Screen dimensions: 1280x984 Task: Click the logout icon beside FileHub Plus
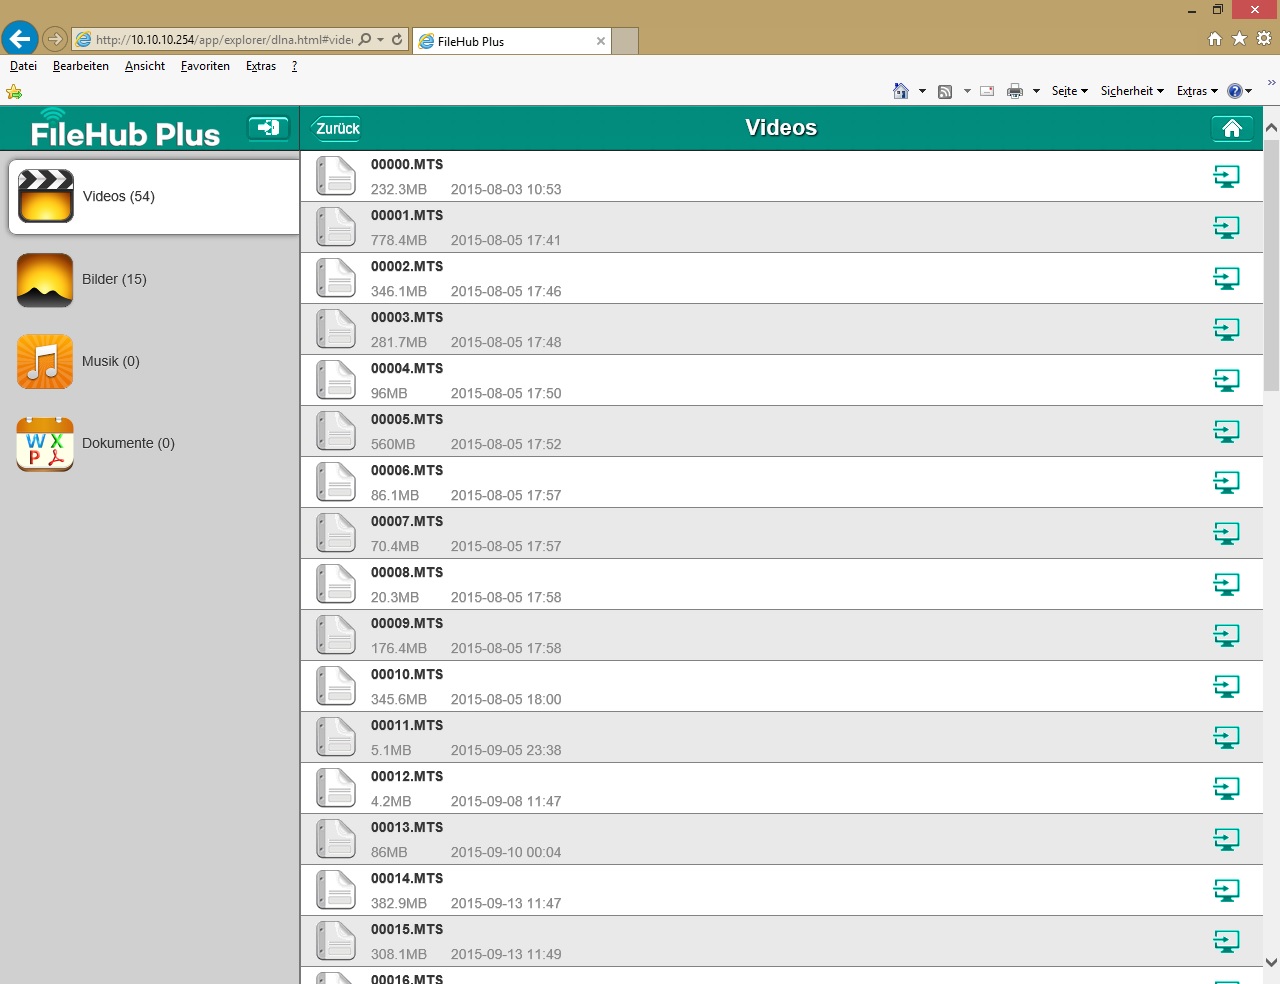click(268, 128)
